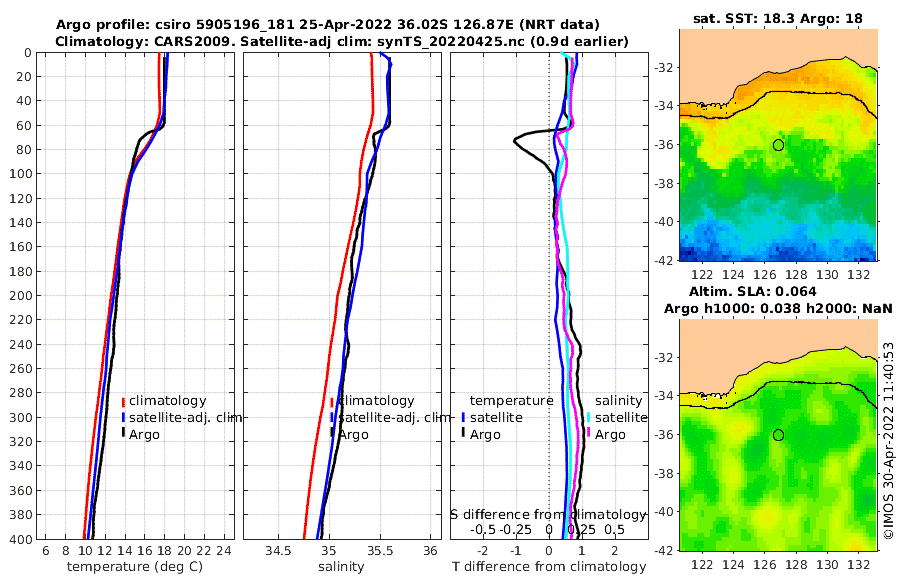This screenshot has height=580, width=900.
Task: Click the black Argo legend swatch in temperature panel
Action: [123, 434]
